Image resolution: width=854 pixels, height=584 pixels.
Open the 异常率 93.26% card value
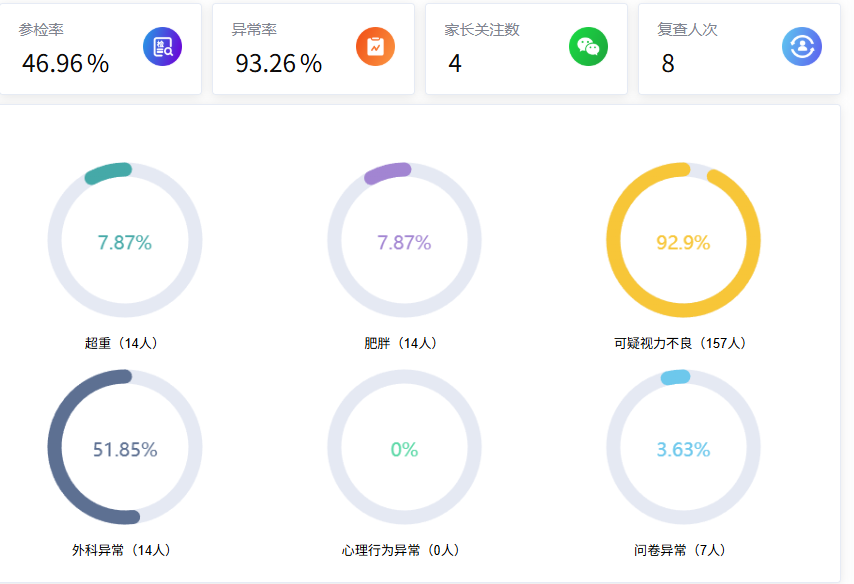pos(278,64)
